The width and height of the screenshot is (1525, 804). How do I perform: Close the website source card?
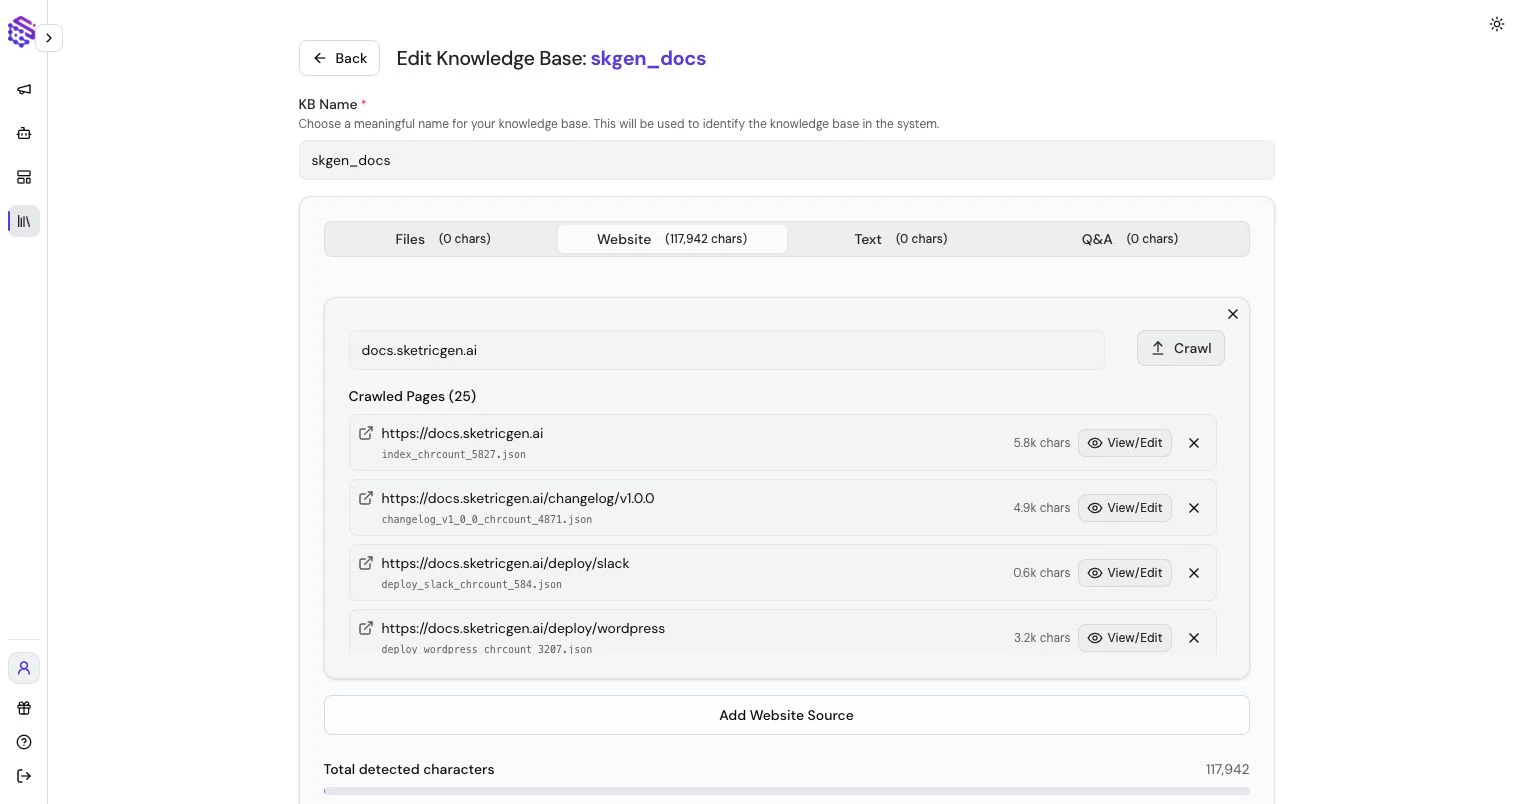click(x=1233, y=314)
